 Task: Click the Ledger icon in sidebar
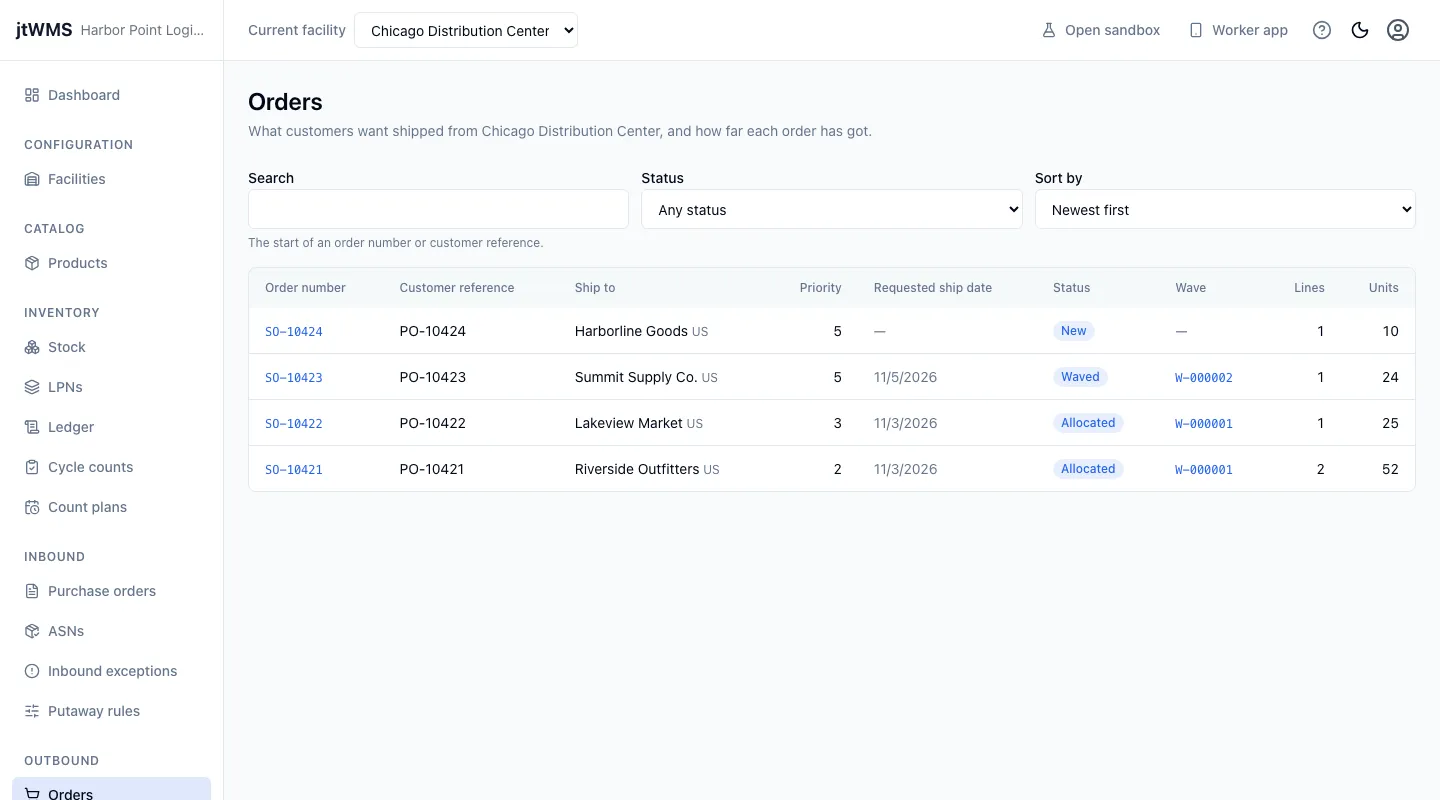coord(32,427)
